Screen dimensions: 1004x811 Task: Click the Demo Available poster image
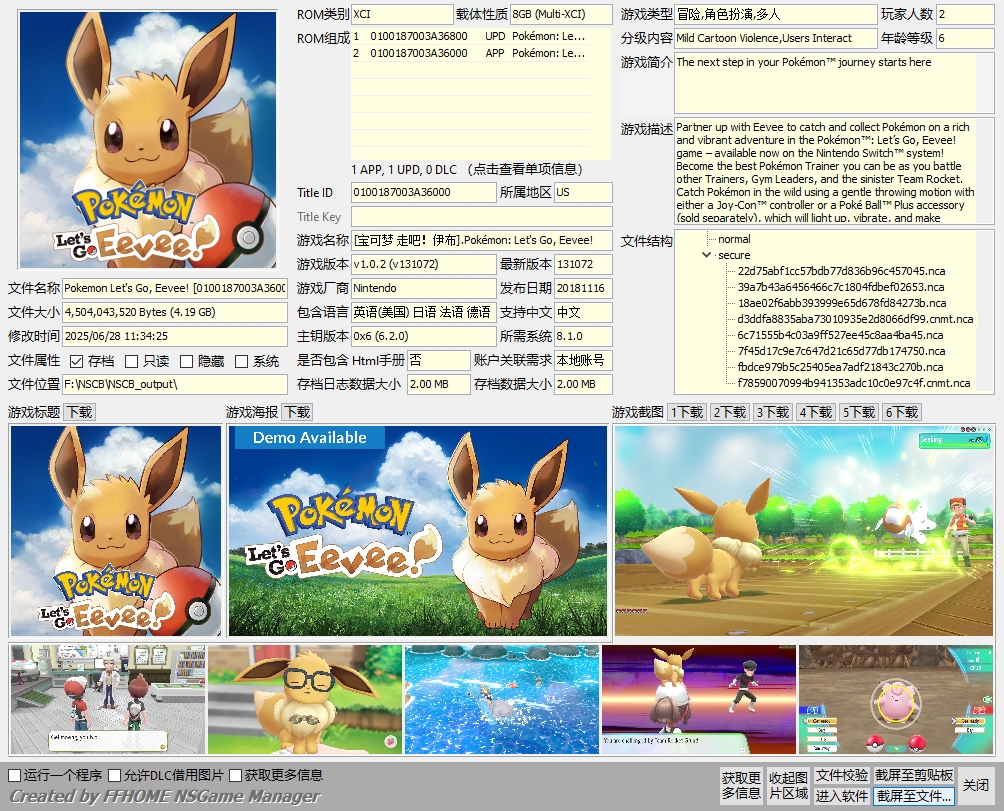point(417,531)
